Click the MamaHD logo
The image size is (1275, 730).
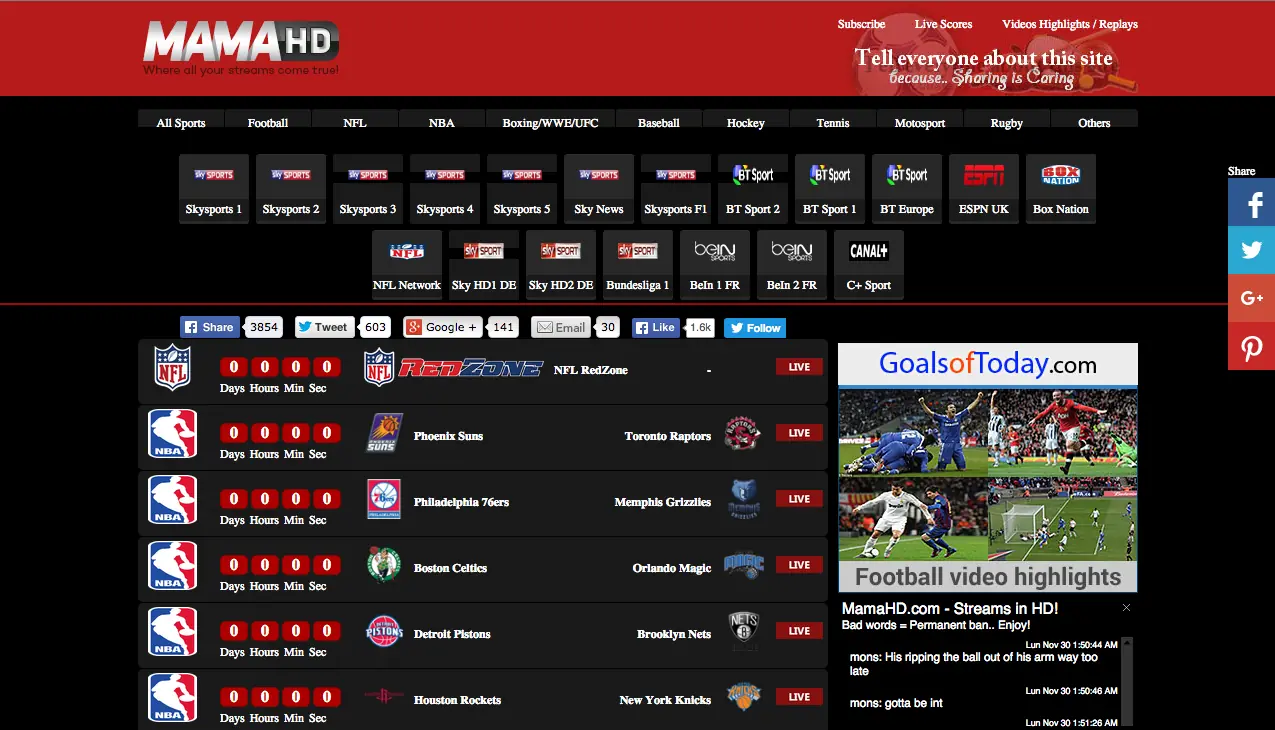pyautogui.click(x=241, y=47)
